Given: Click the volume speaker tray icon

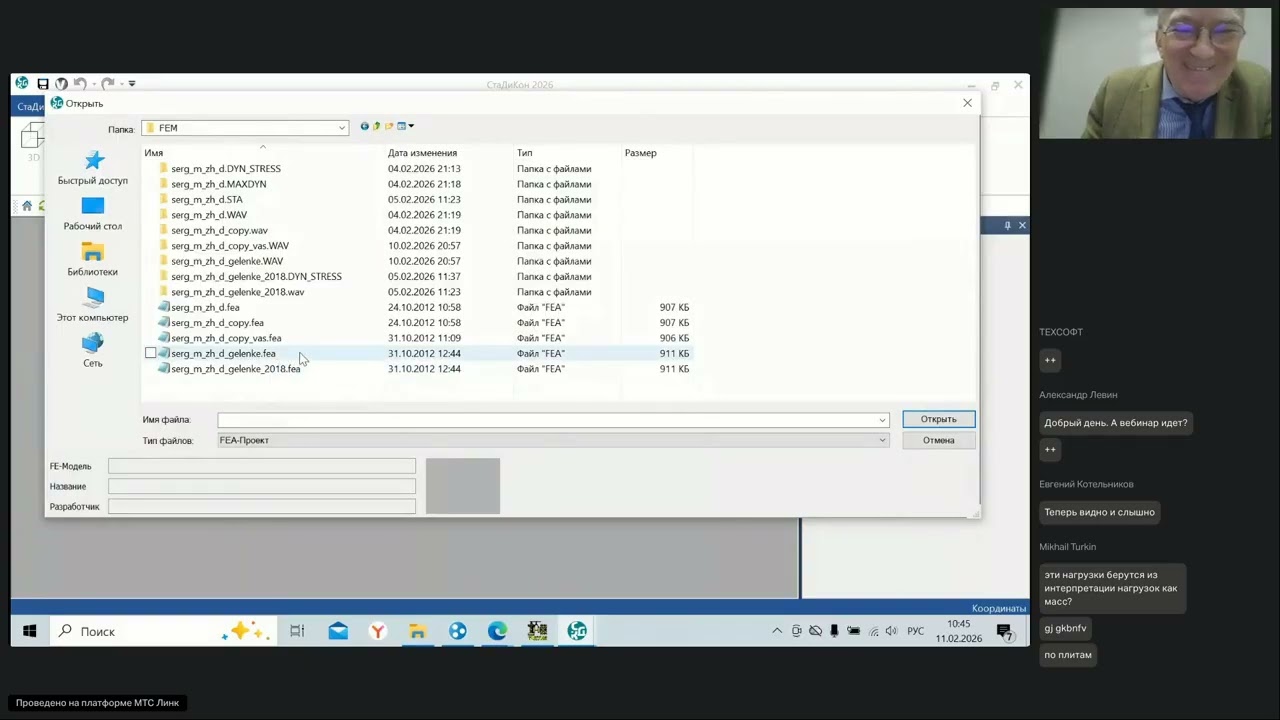Looking at the screenshot, I should pos(891,632).
